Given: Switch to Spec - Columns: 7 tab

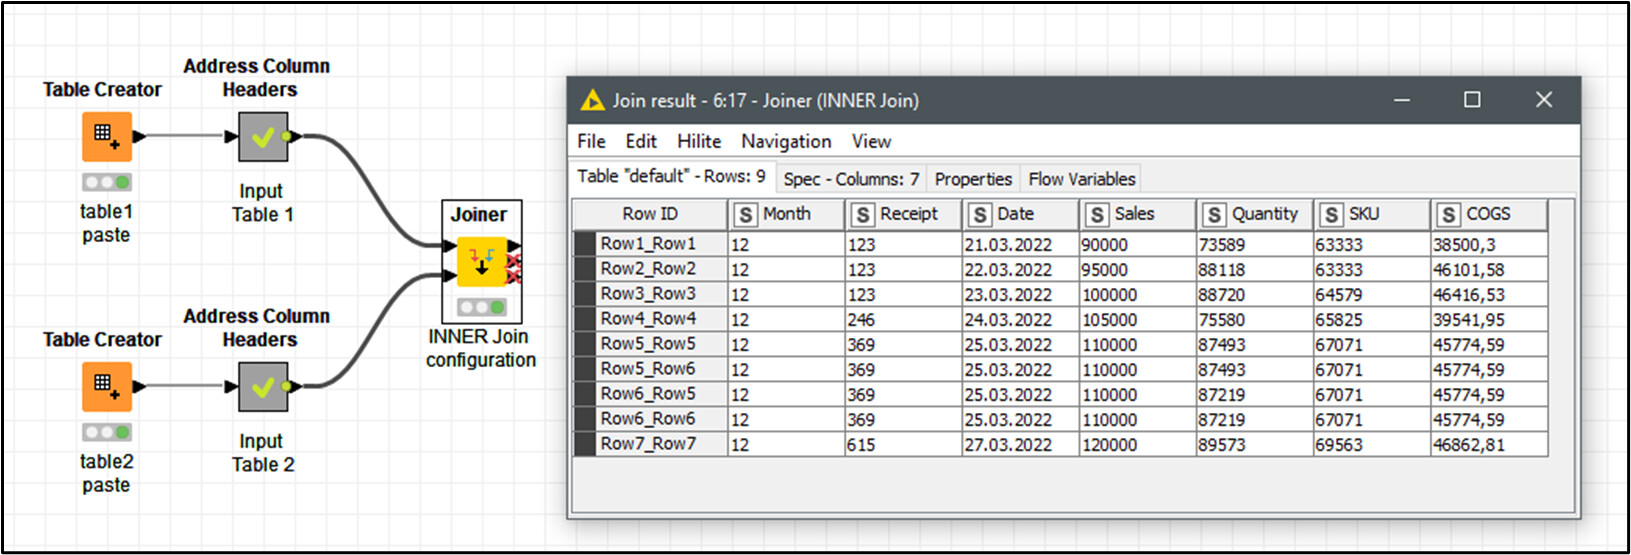Looking at the screenshot, I should coord(851,179).
